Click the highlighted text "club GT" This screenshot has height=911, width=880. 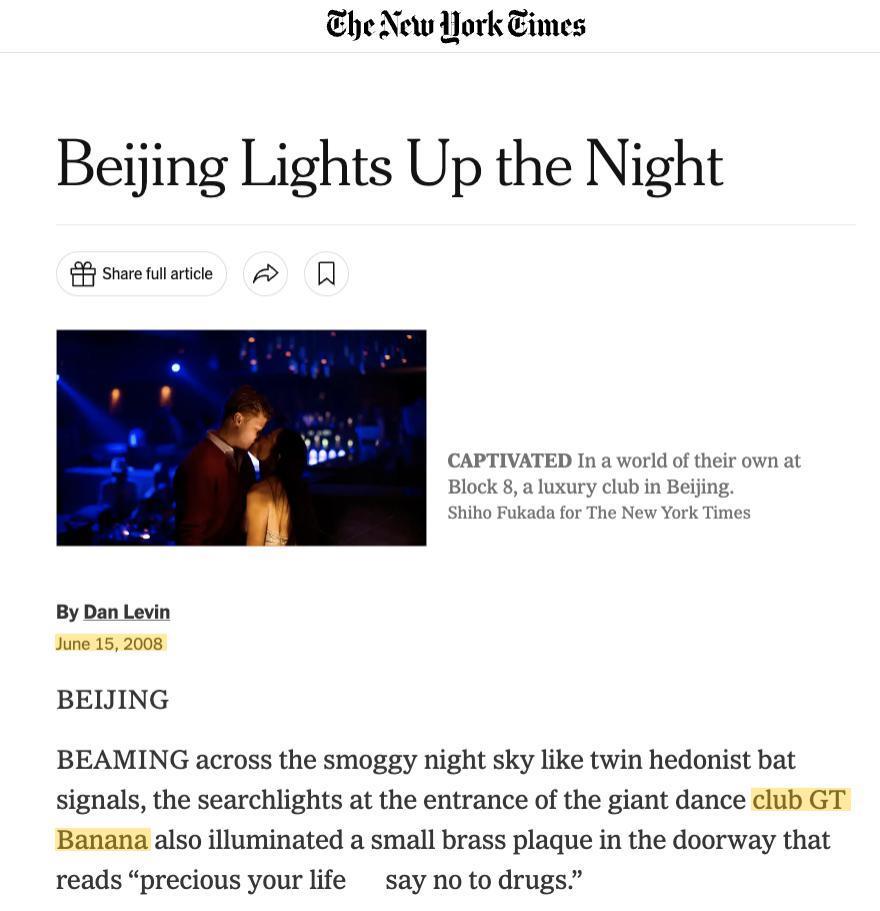pos(799,800)
